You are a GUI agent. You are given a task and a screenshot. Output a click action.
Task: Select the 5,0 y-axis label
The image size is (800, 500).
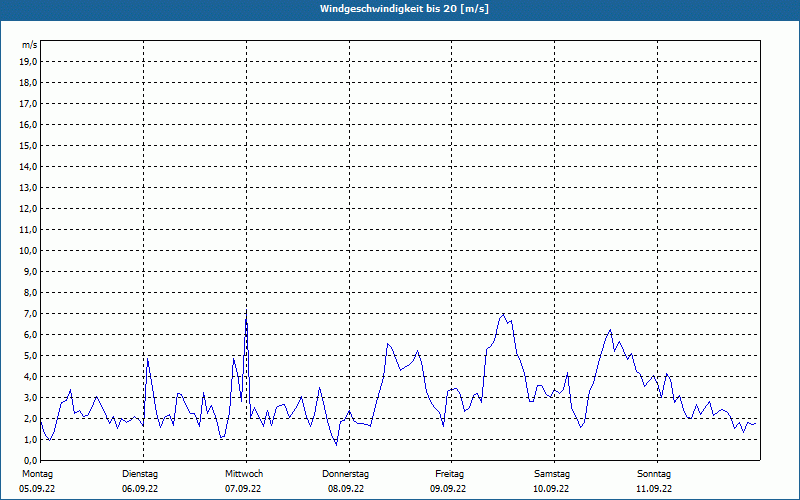coord(30,356)
